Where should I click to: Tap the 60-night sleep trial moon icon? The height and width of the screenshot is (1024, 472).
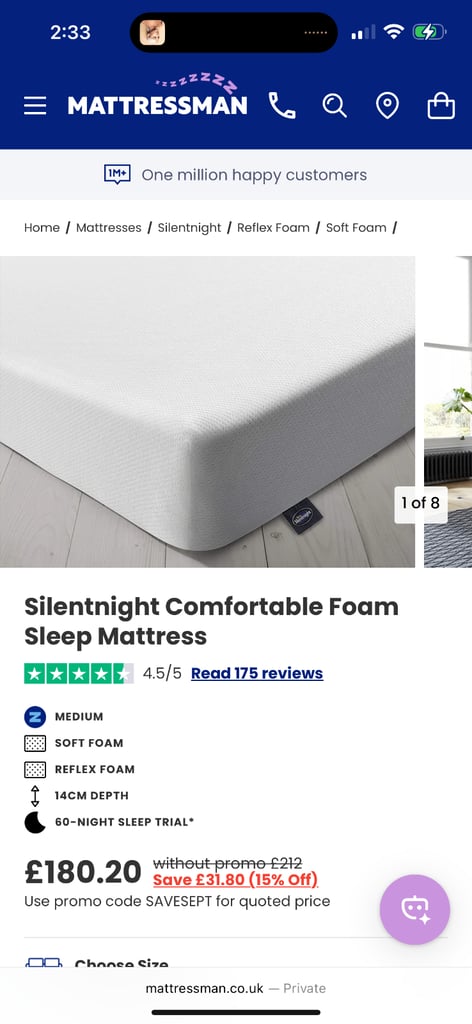coord(35,822)
